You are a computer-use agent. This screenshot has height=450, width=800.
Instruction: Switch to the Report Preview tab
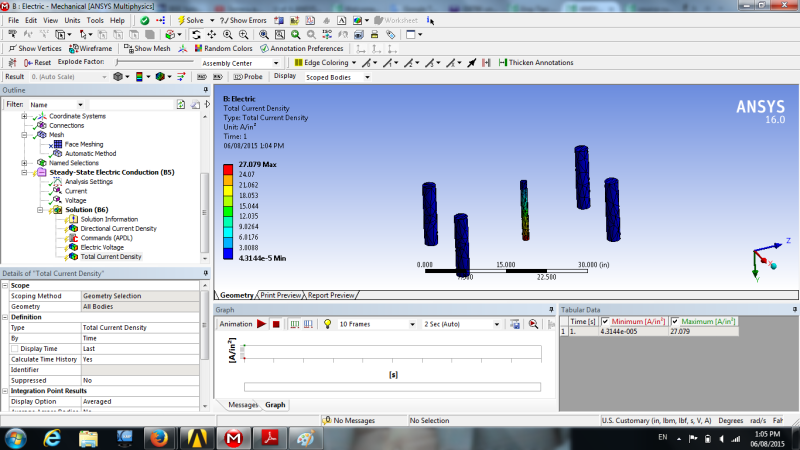click(x=331, y=295)
